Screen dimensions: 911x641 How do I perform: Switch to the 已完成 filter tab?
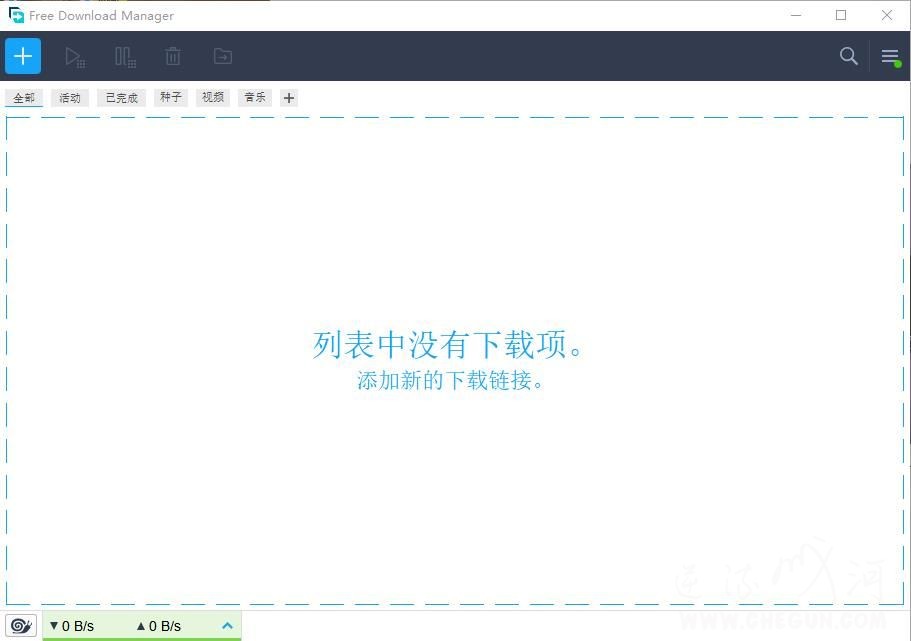pos(121,98)
